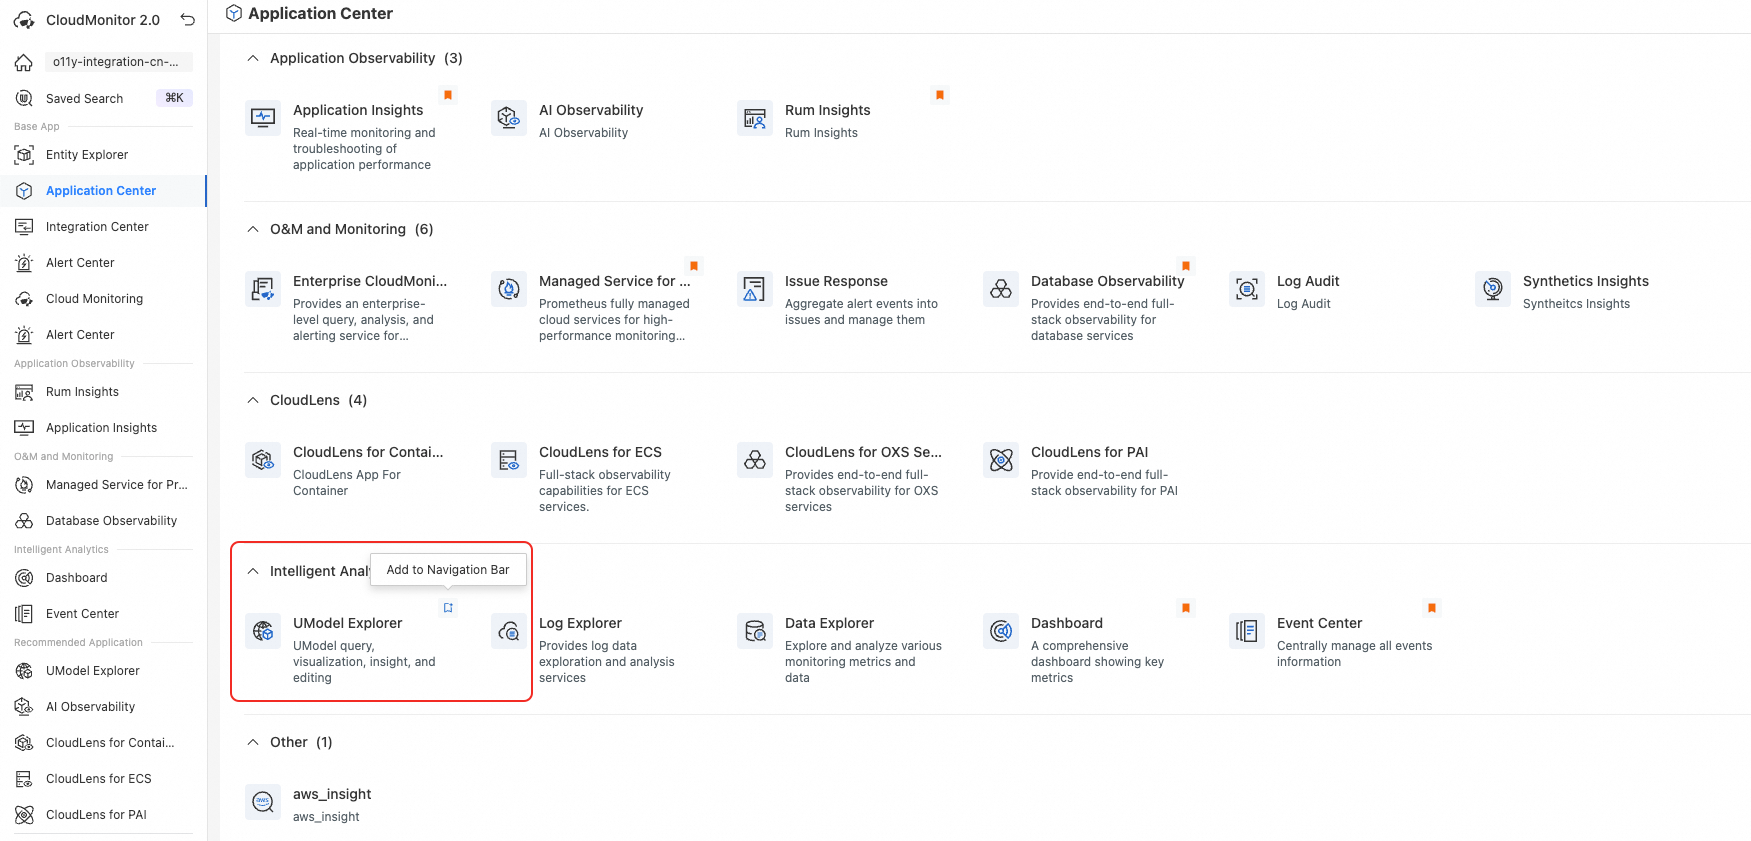Open the Data Explorer title link
Viewport: 1751px width, 841px height.
coord(829,623)
